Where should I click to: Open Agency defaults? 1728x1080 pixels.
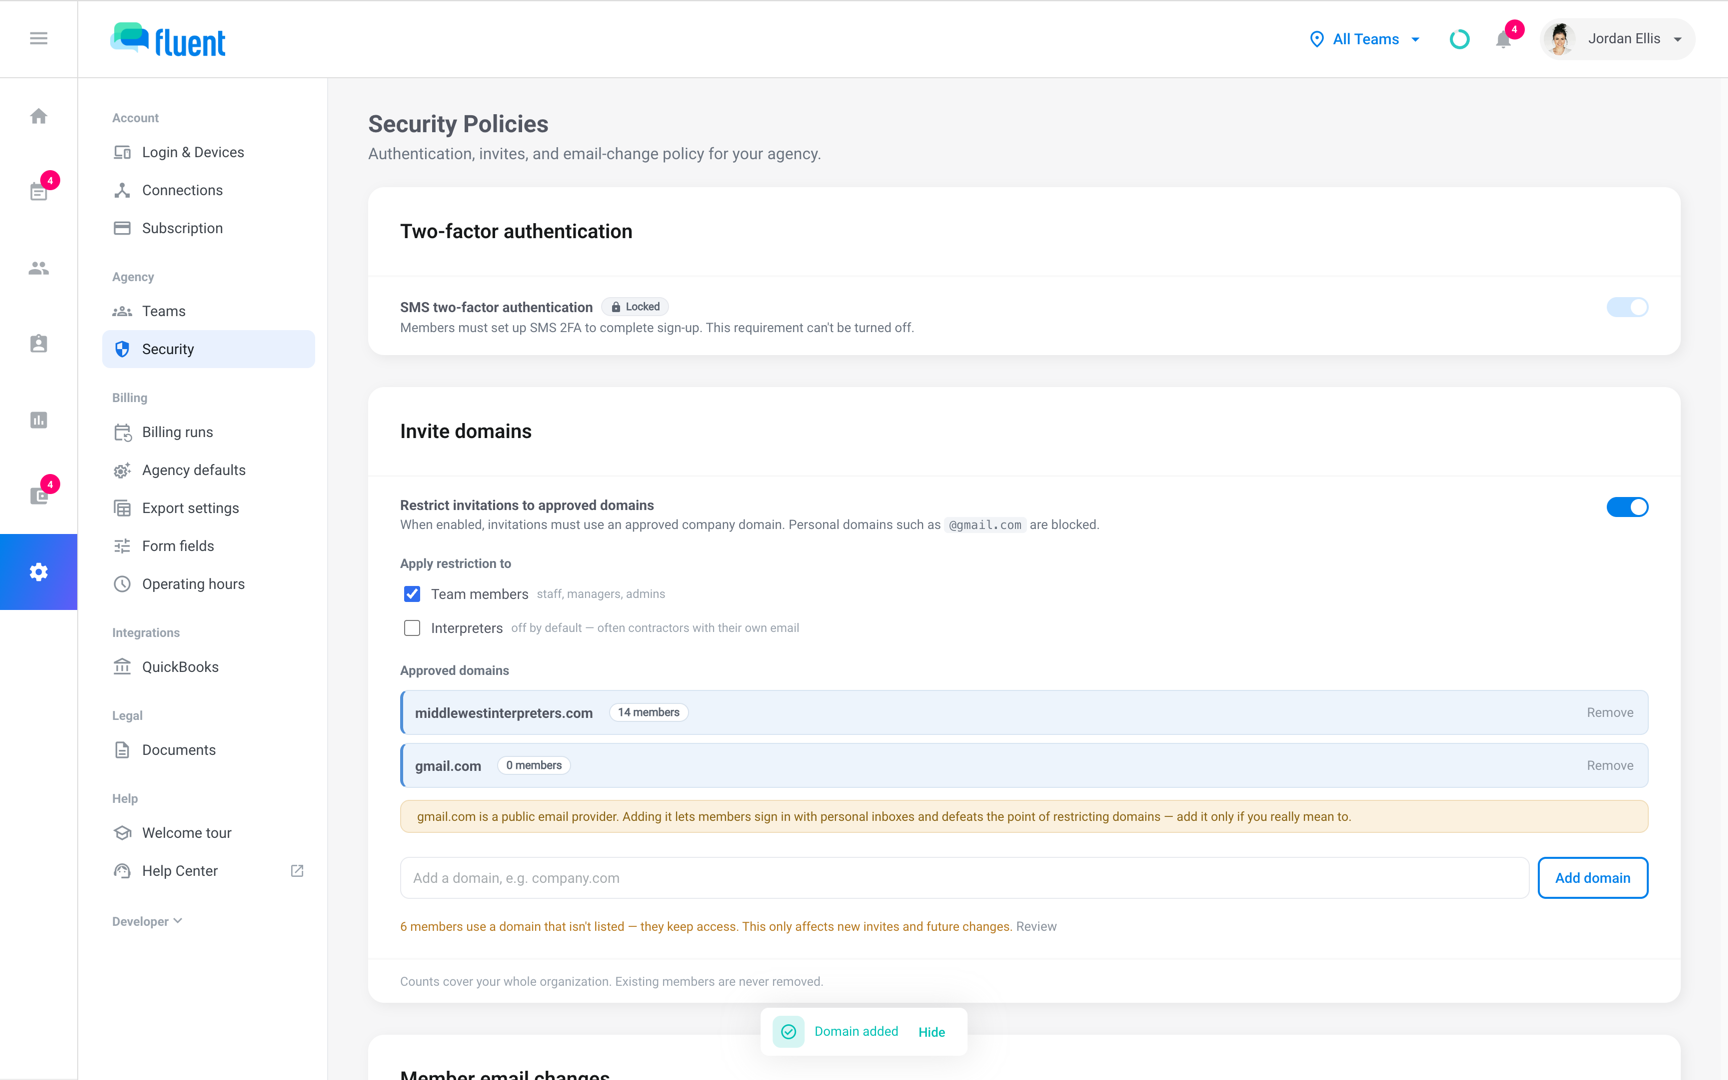(x=208, y=470)
